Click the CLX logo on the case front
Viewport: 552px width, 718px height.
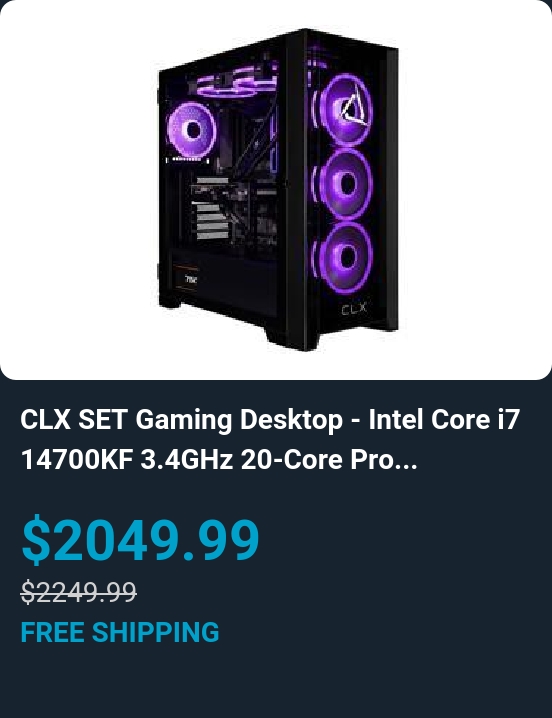tap(354, 309)
